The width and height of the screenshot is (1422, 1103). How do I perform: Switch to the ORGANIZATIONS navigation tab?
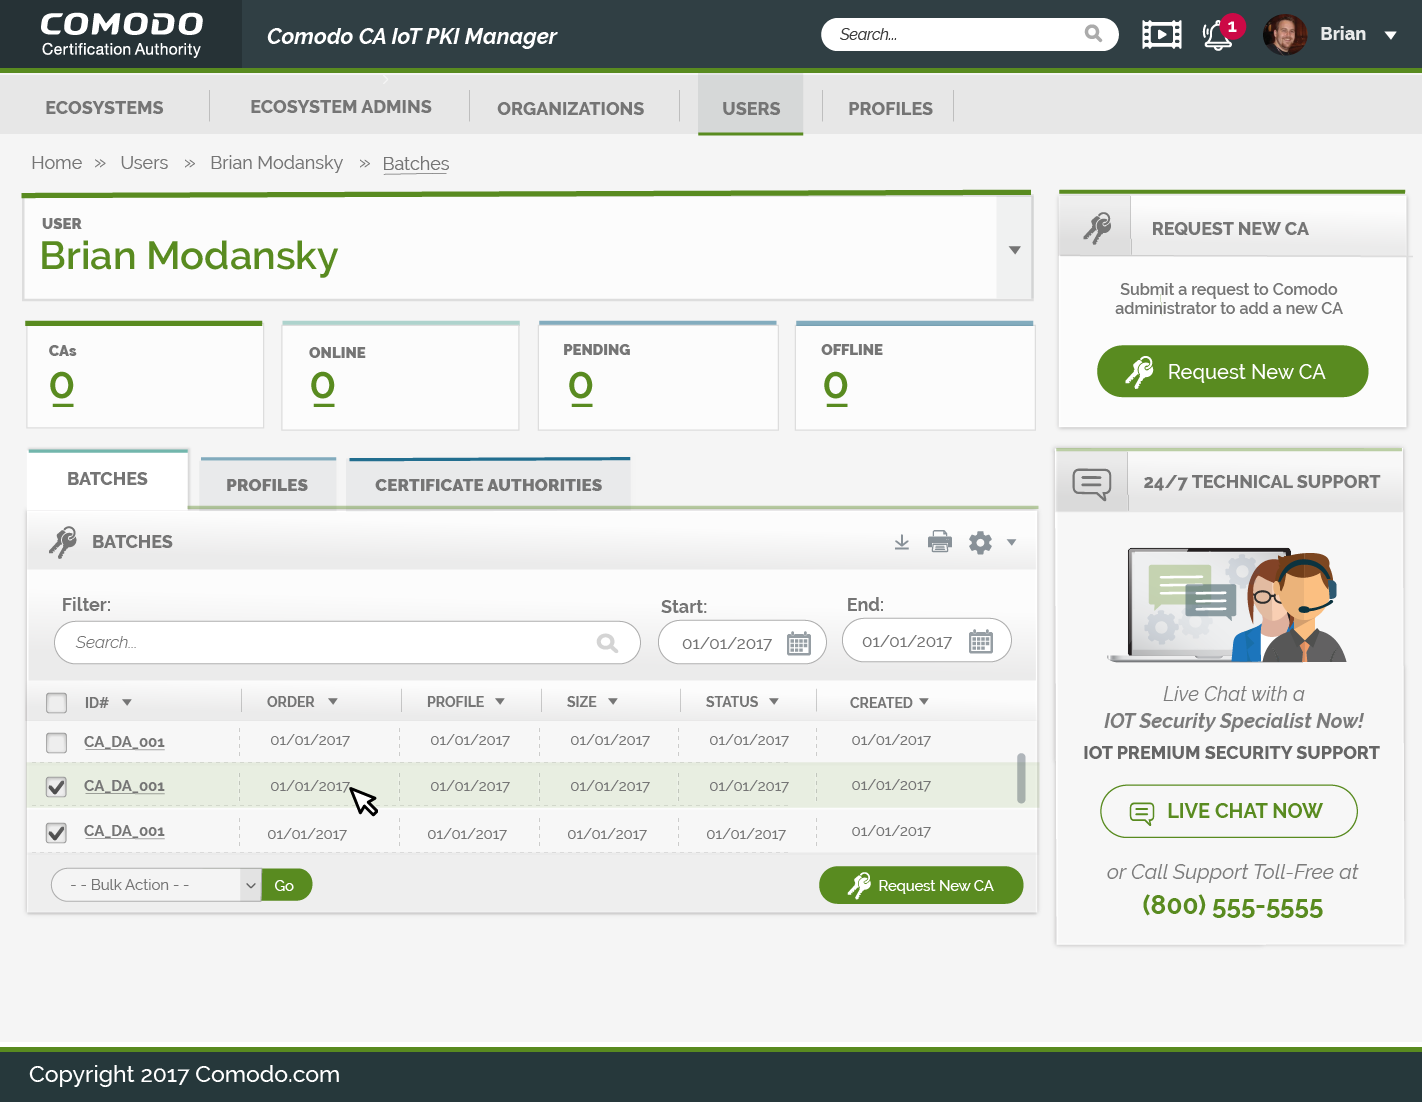571,108
